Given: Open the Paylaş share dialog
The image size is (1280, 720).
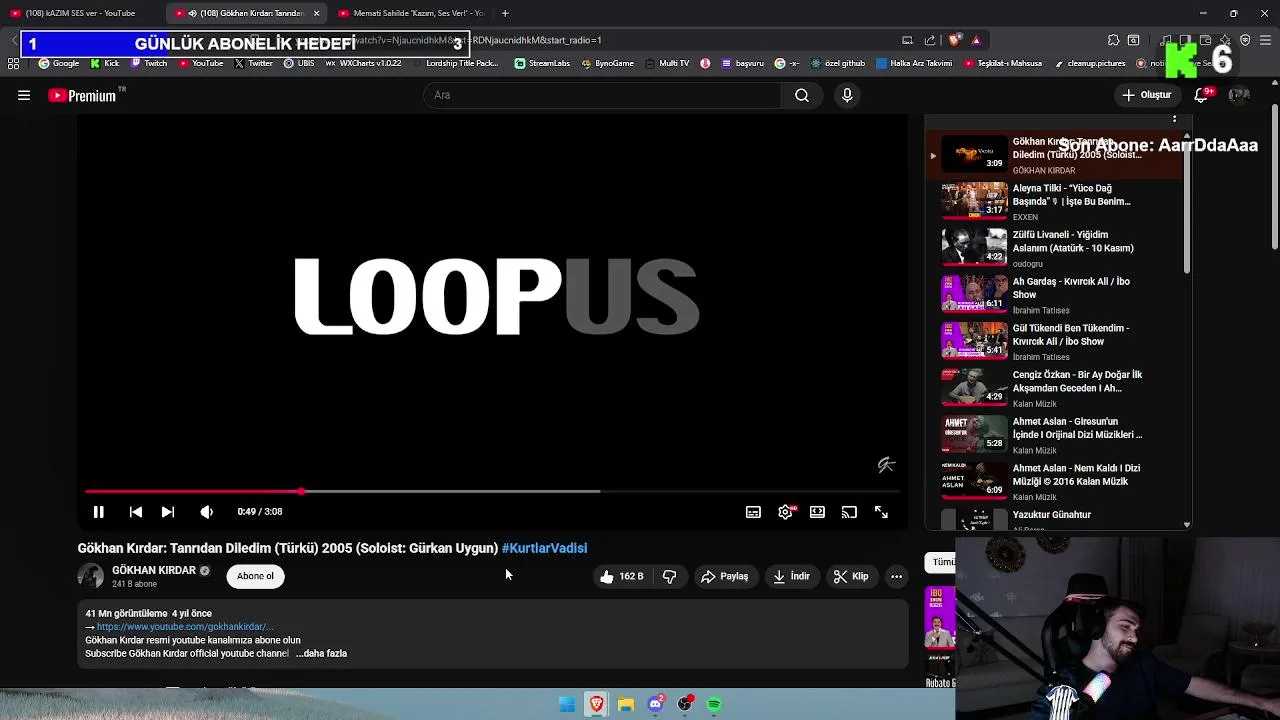Looking at the screenshot, I should pyautogui.click(x=725, y=576).
